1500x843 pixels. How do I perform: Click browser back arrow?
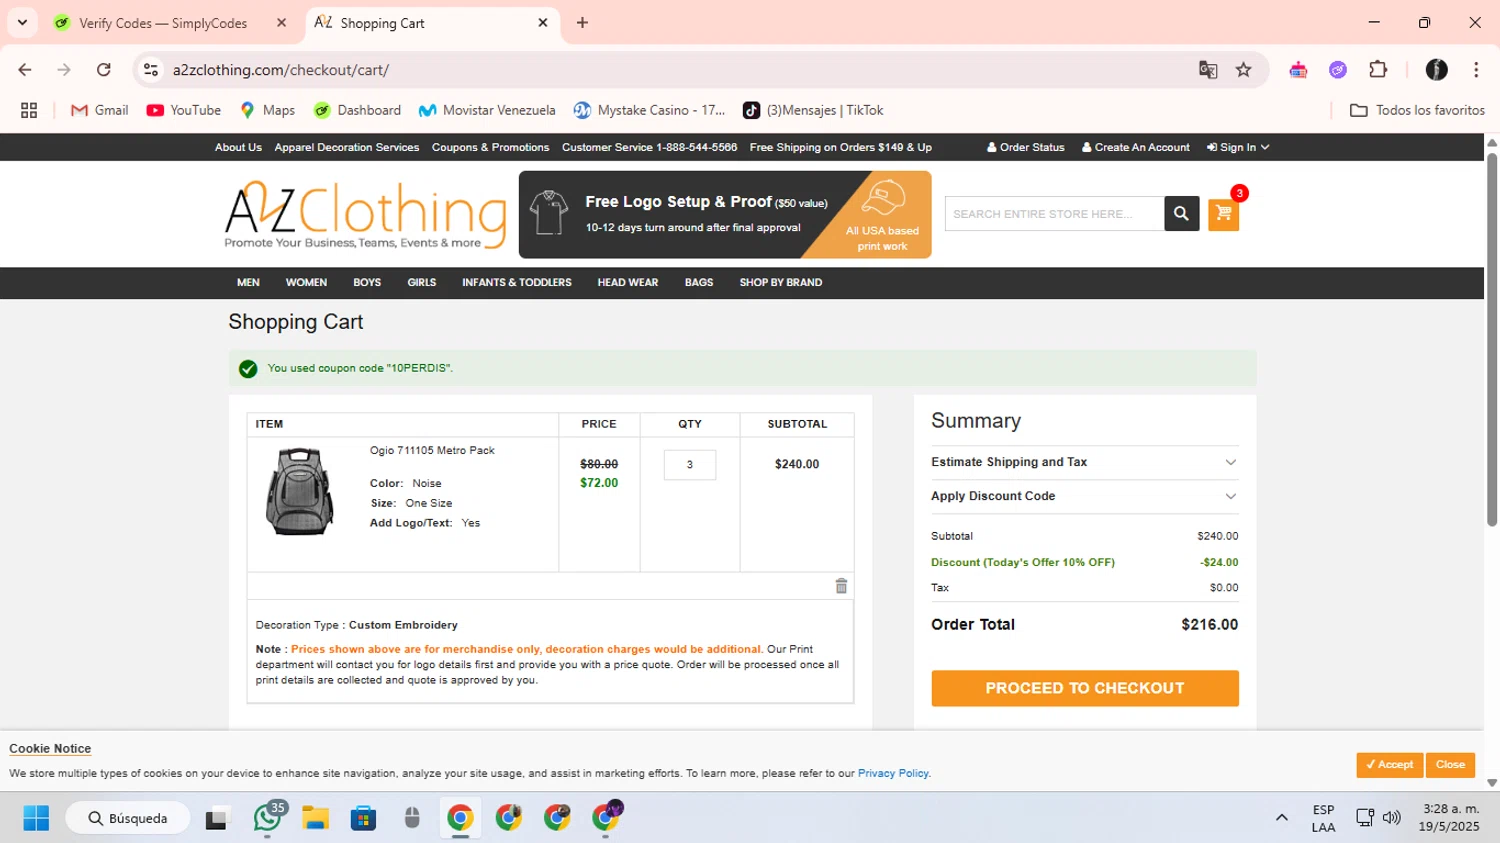(x=25, y=70)
